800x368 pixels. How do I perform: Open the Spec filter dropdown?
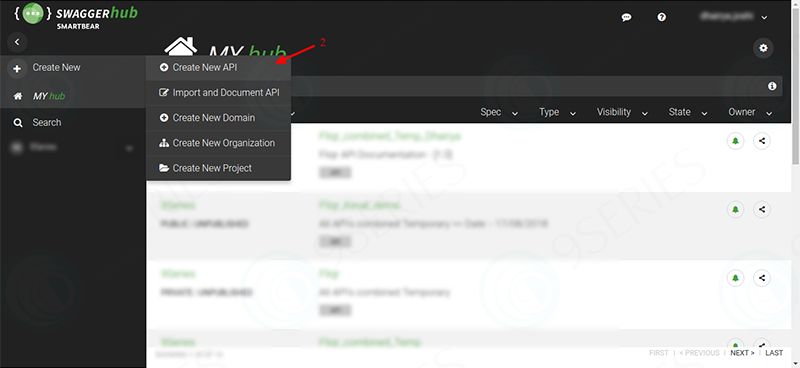[499, 112]
